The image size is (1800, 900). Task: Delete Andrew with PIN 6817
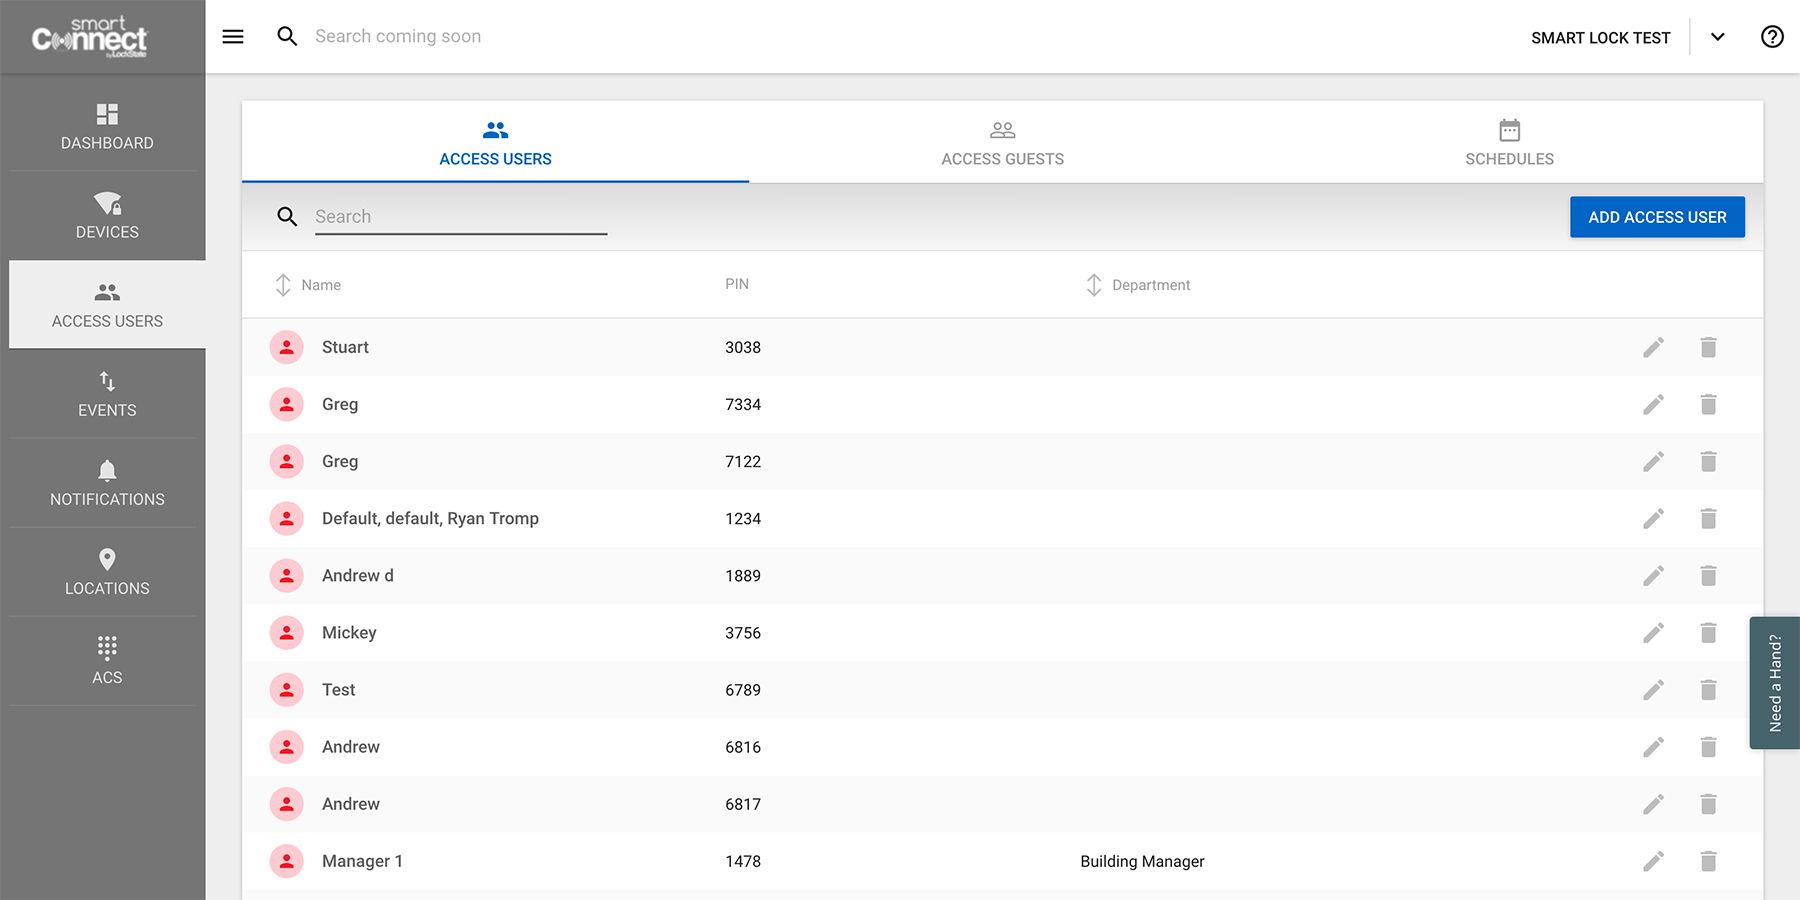[x=1708, y=803]
